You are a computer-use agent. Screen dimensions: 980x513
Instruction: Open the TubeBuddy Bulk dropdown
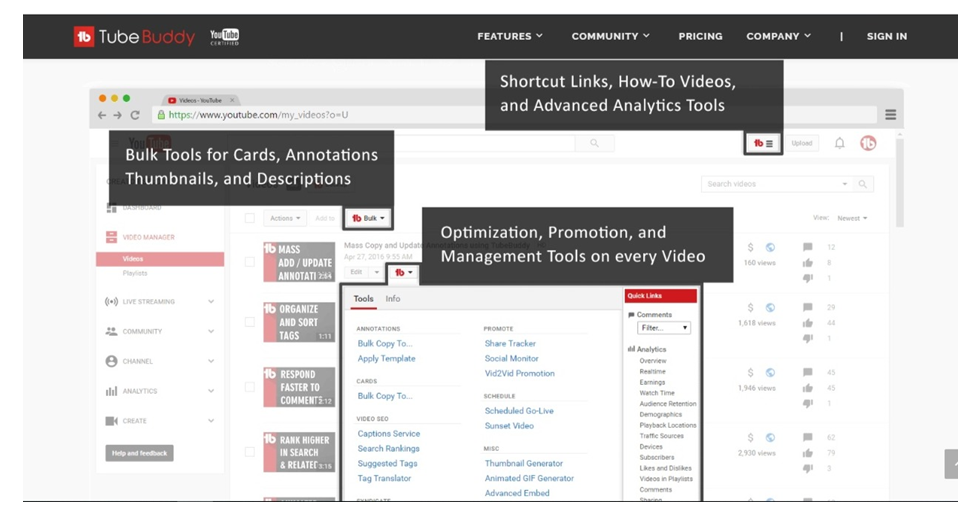[x=369, y=218]
